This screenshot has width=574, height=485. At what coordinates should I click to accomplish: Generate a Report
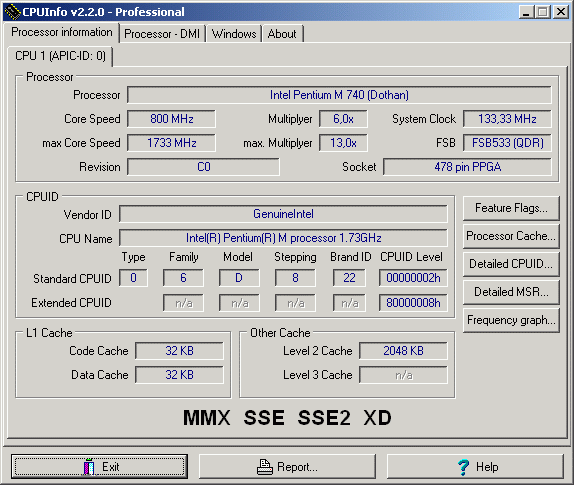click(x=287, y=467)
